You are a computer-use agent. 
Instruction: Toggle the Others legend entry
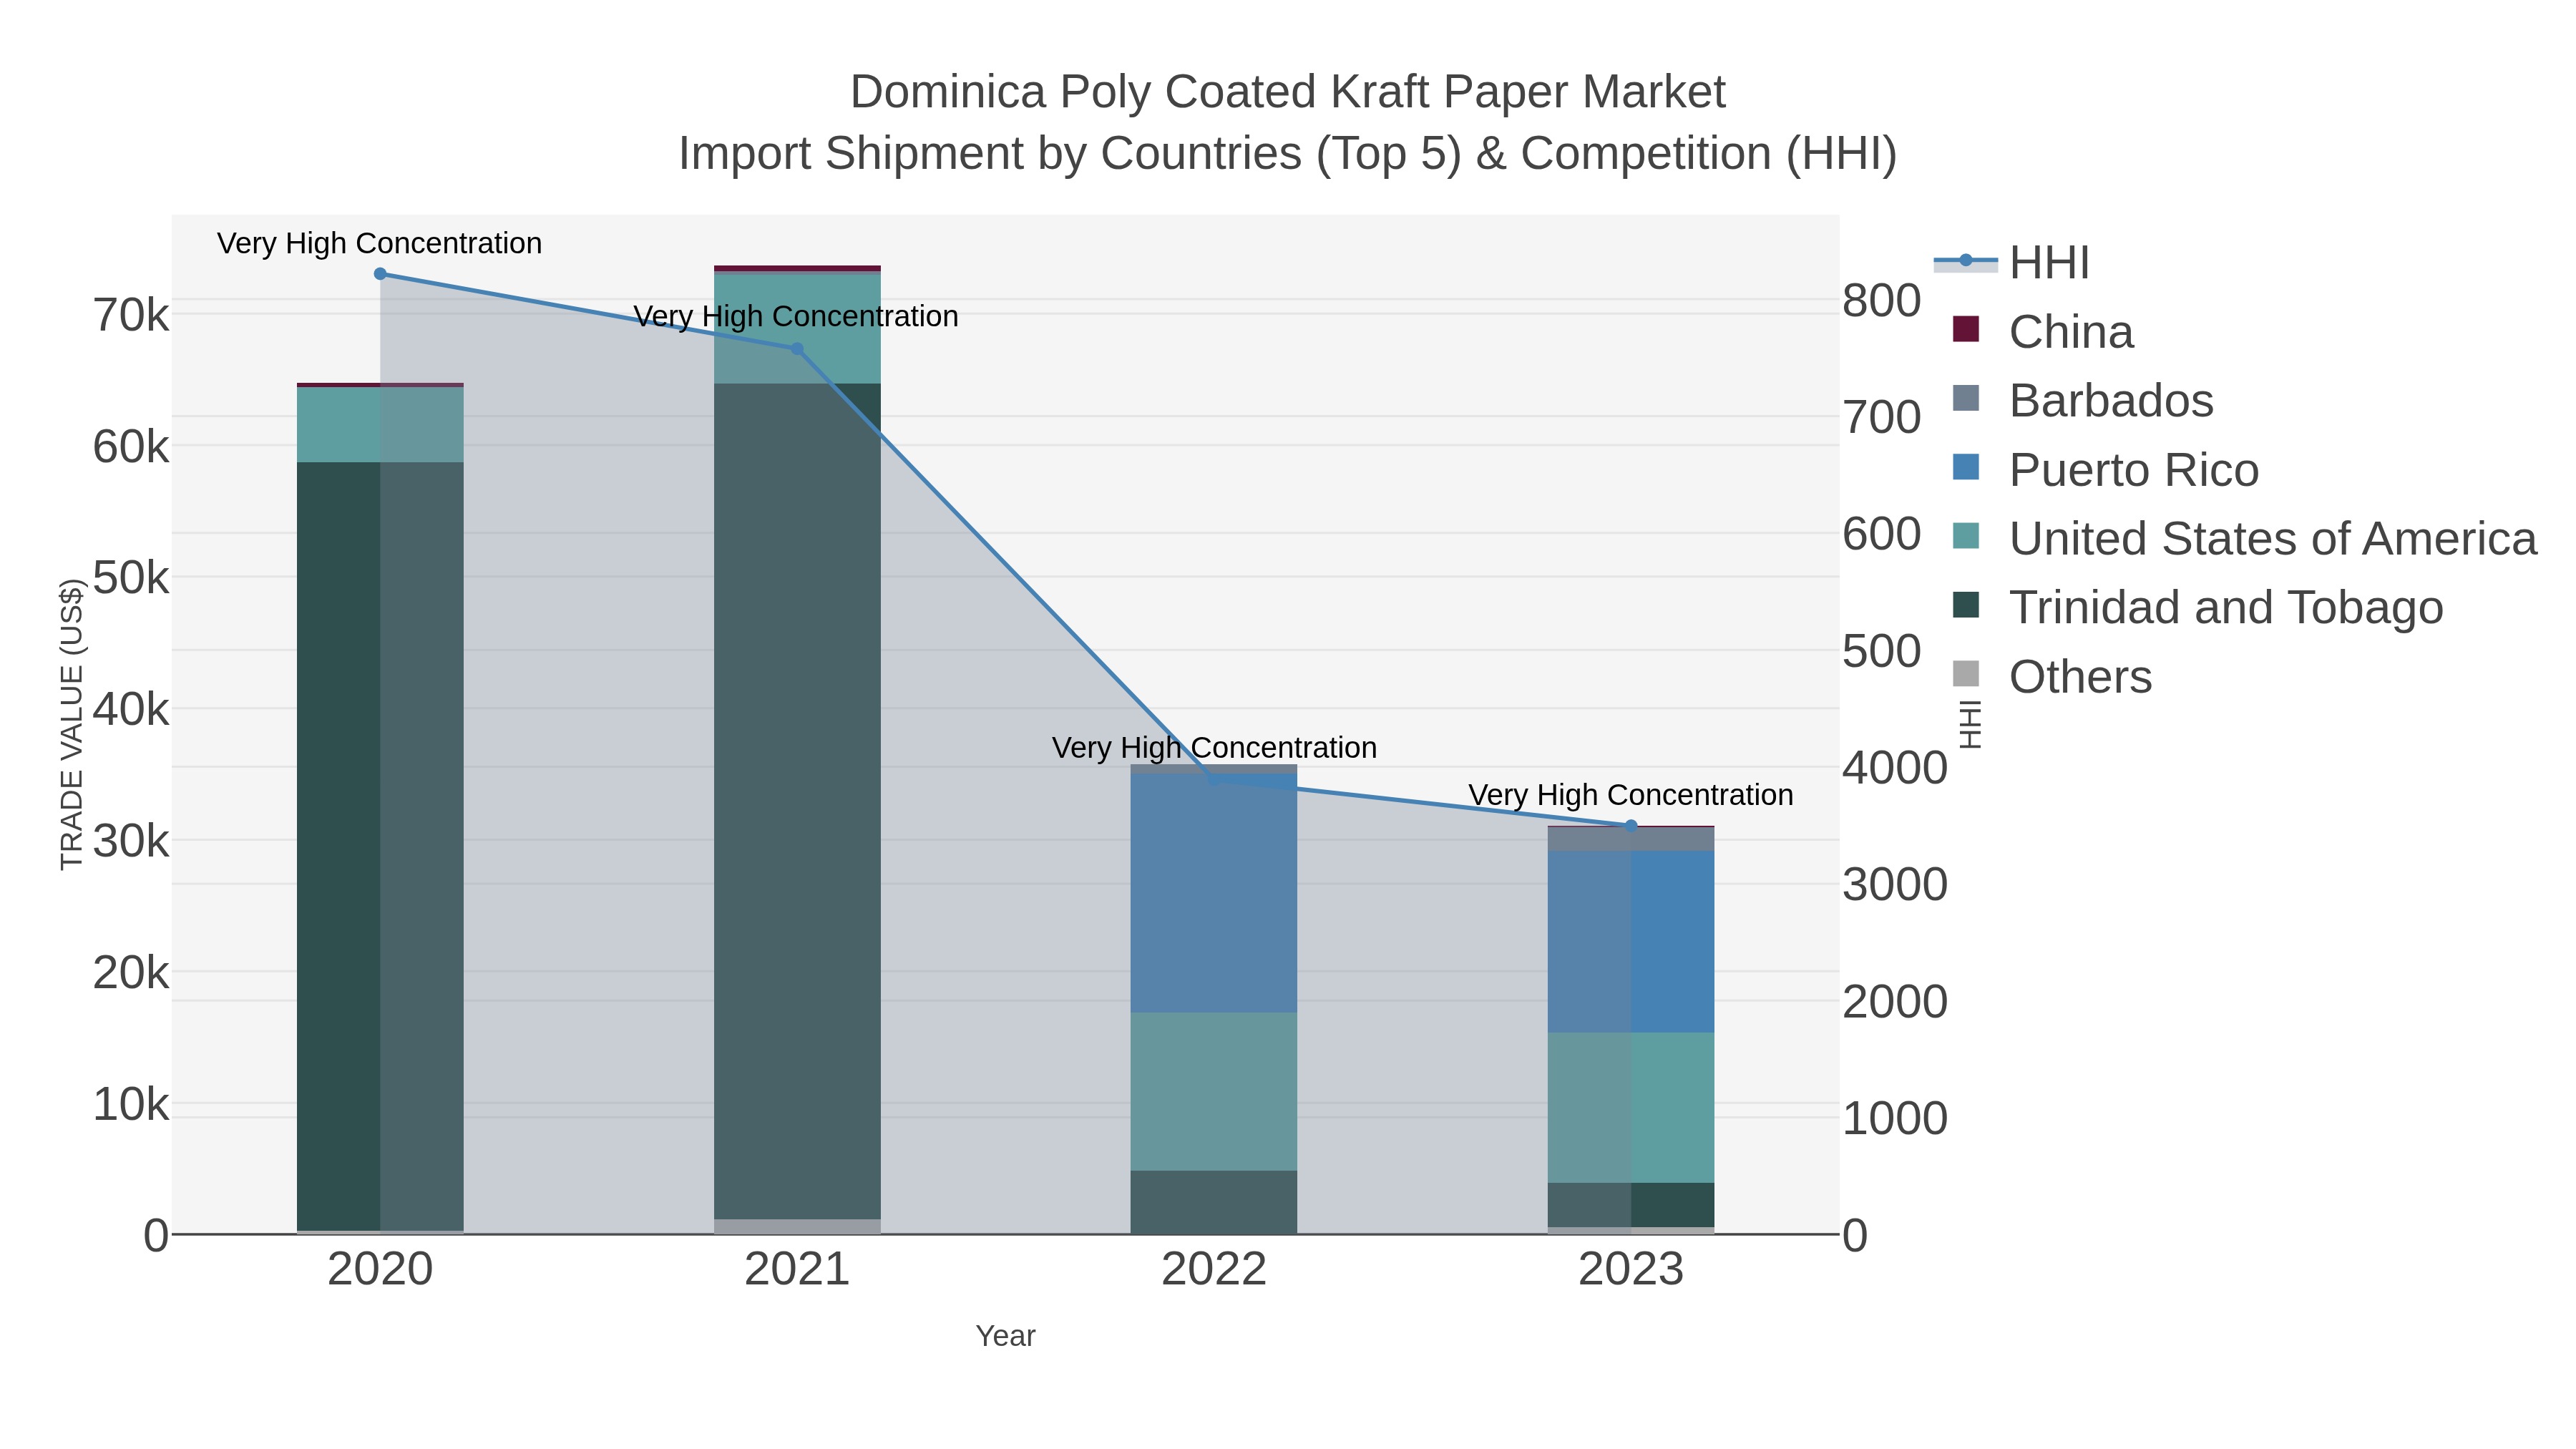point(2052,677)
